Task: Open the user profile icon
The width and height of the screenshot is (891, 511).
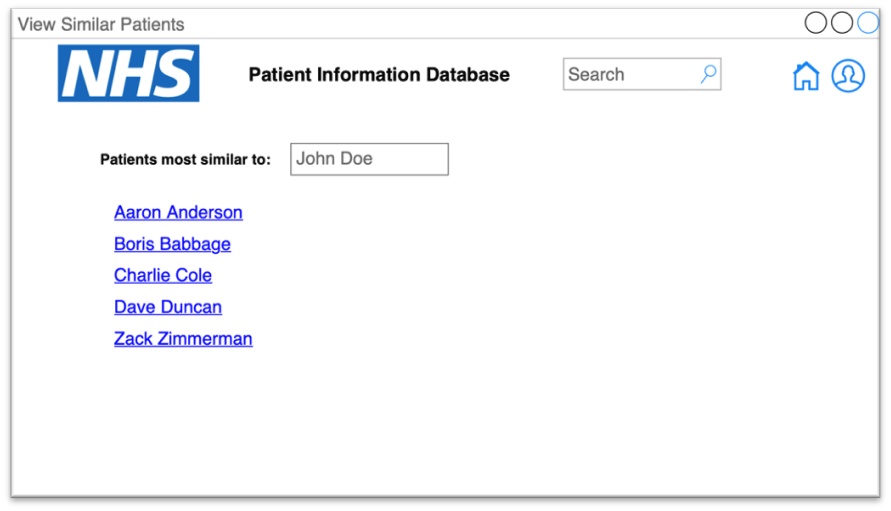Action: (x=848, y=76)
